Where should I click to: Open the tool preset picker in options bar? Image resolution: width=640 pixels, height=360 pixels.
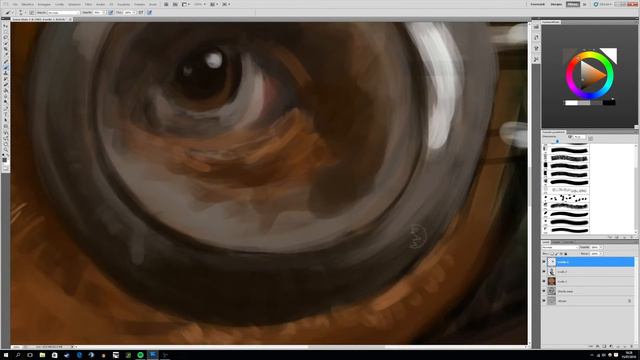point(8,13)
